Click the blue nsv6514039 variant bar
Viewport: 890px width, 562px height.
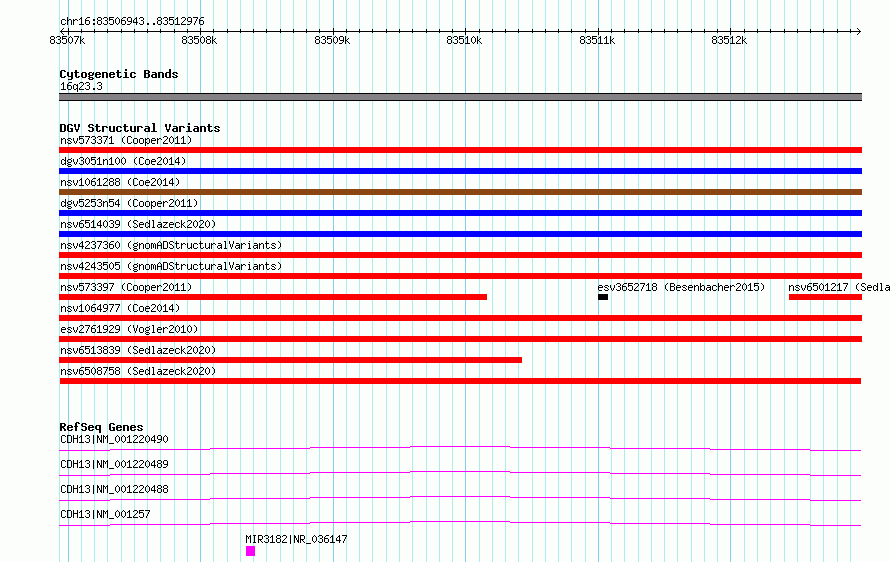pos(460,234)
